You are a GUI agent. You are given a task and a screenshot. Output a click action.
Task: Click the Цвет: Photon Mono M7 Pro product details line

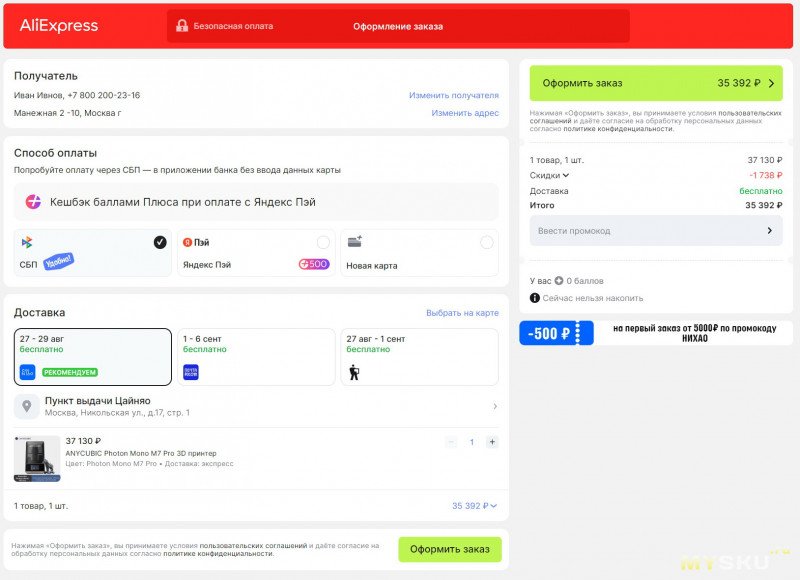[149, 464]
